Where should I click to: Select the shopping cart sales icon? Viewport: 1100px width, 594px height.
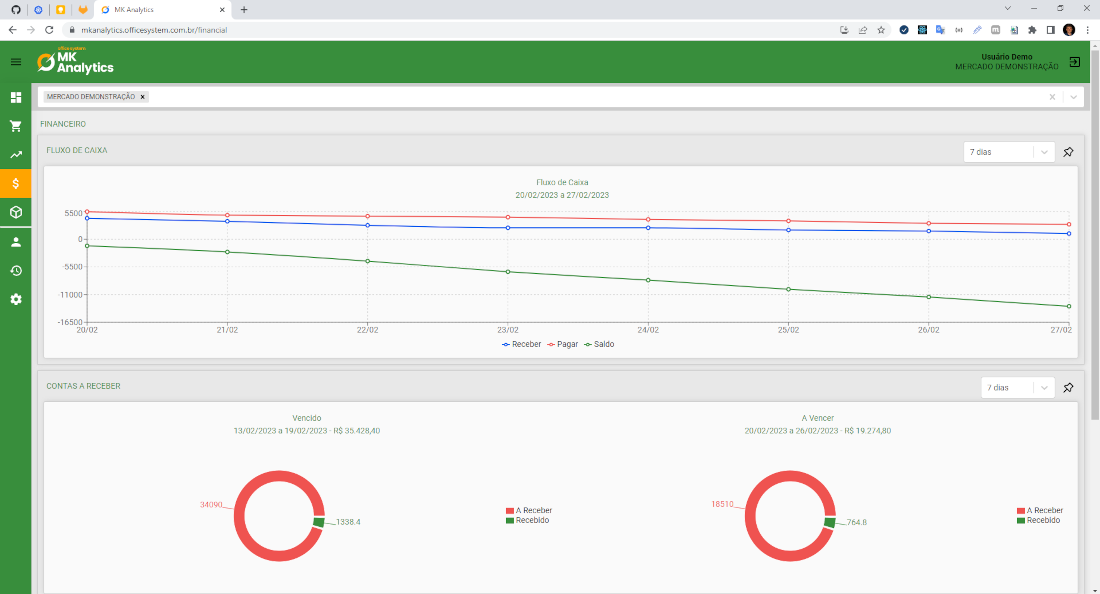(x=14, y=126)
